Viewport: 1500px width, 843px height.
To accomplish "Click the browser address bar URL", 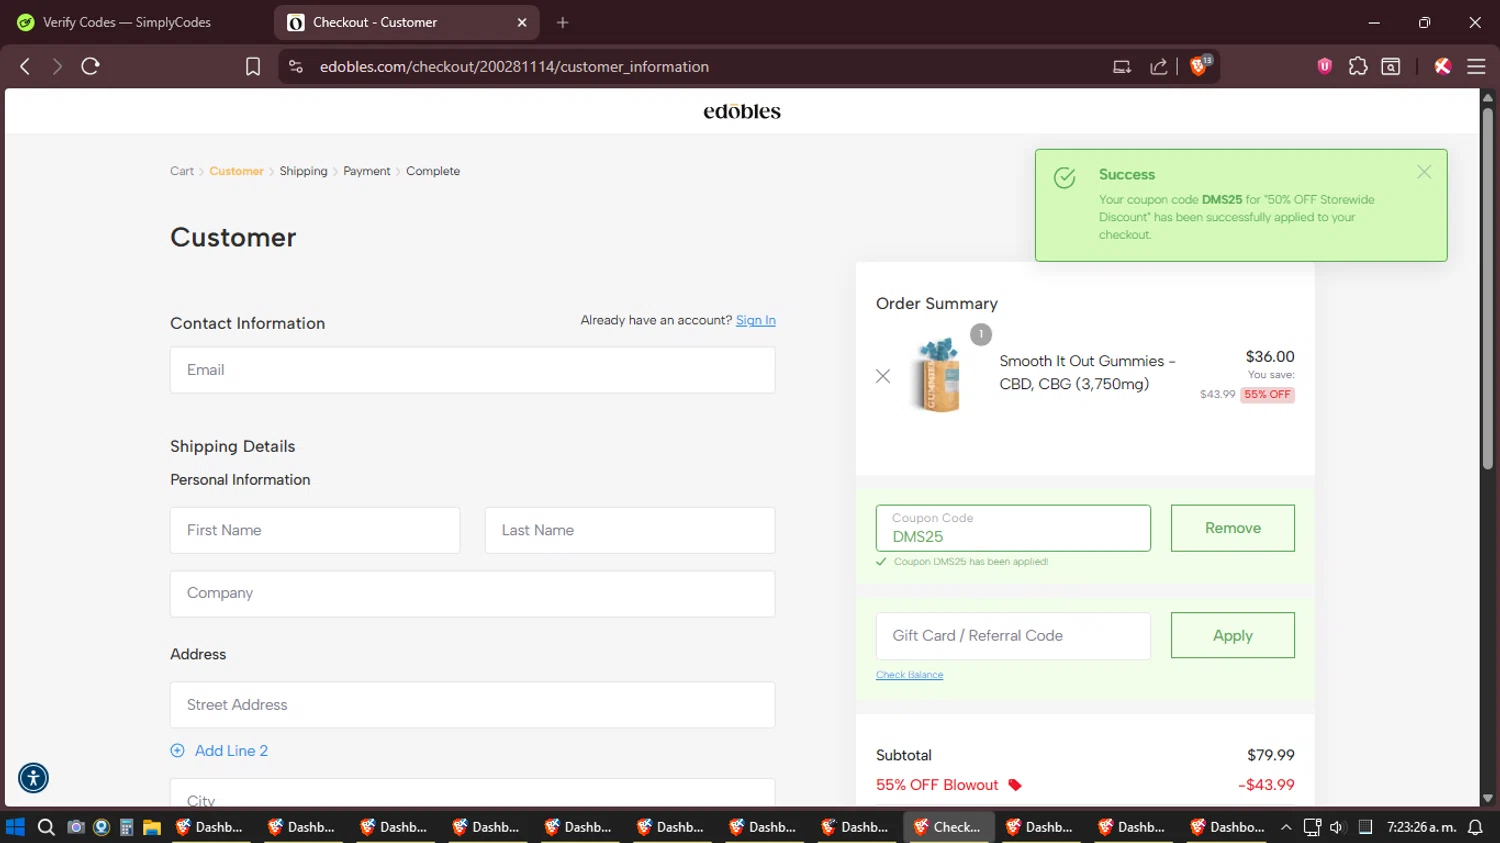I will pos(514,66).
